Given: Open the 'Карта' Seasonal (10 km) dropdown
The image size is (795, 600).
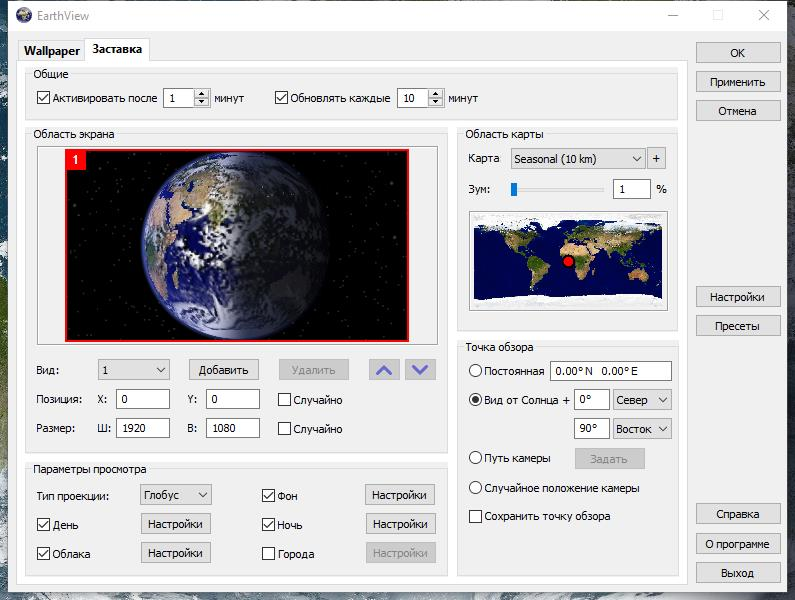Looking at the screenshot, I should click(x=577, y=158).
